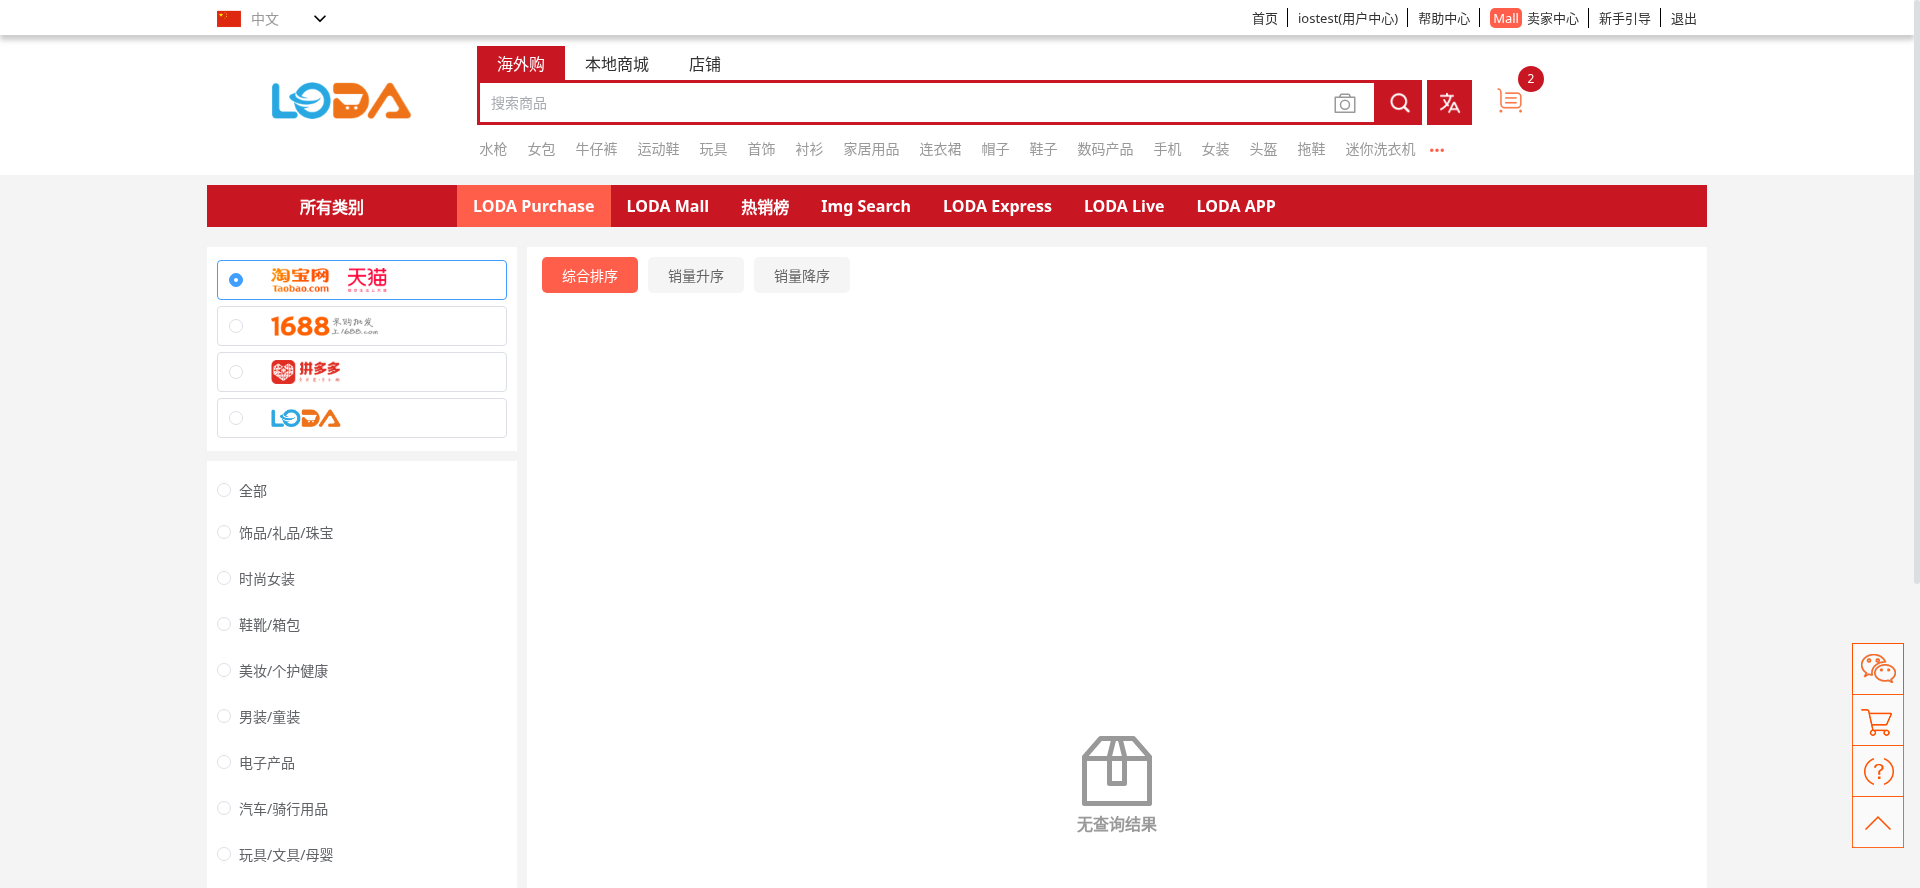Click the floating cart icon on right

(1877, 721)
